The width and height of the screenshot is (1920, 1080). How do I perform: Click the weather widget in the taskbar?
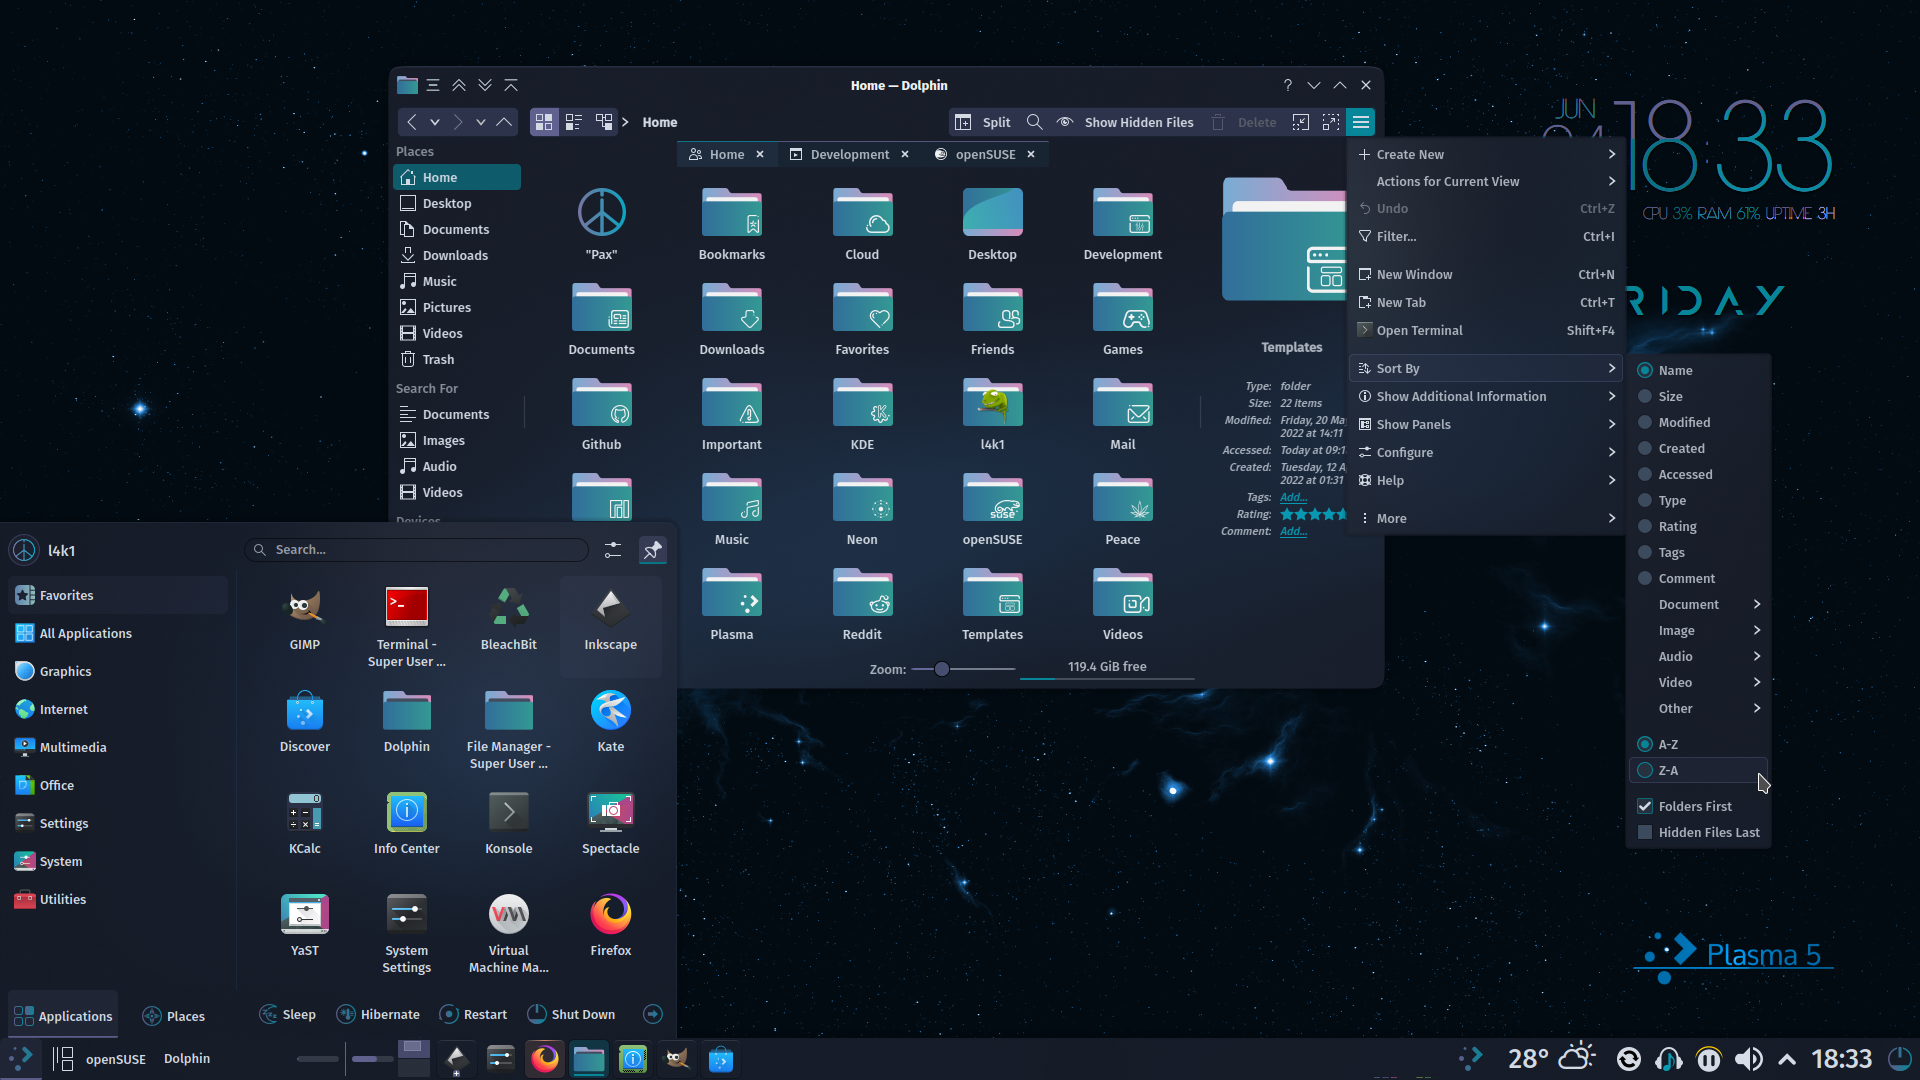(x=1551, y=1058)
